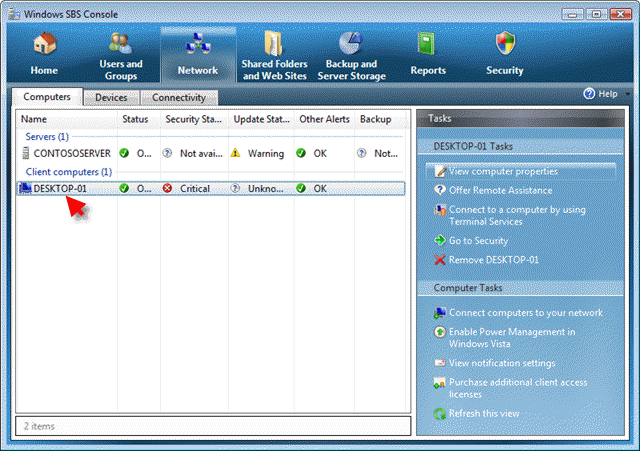
Task: Click the Connect computers network icon
Action: pos(440,313)
